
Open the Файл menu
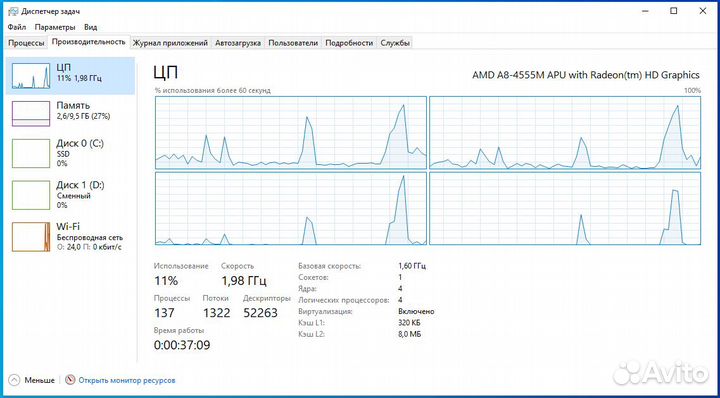pyautogui.click(x=17, y=27)
